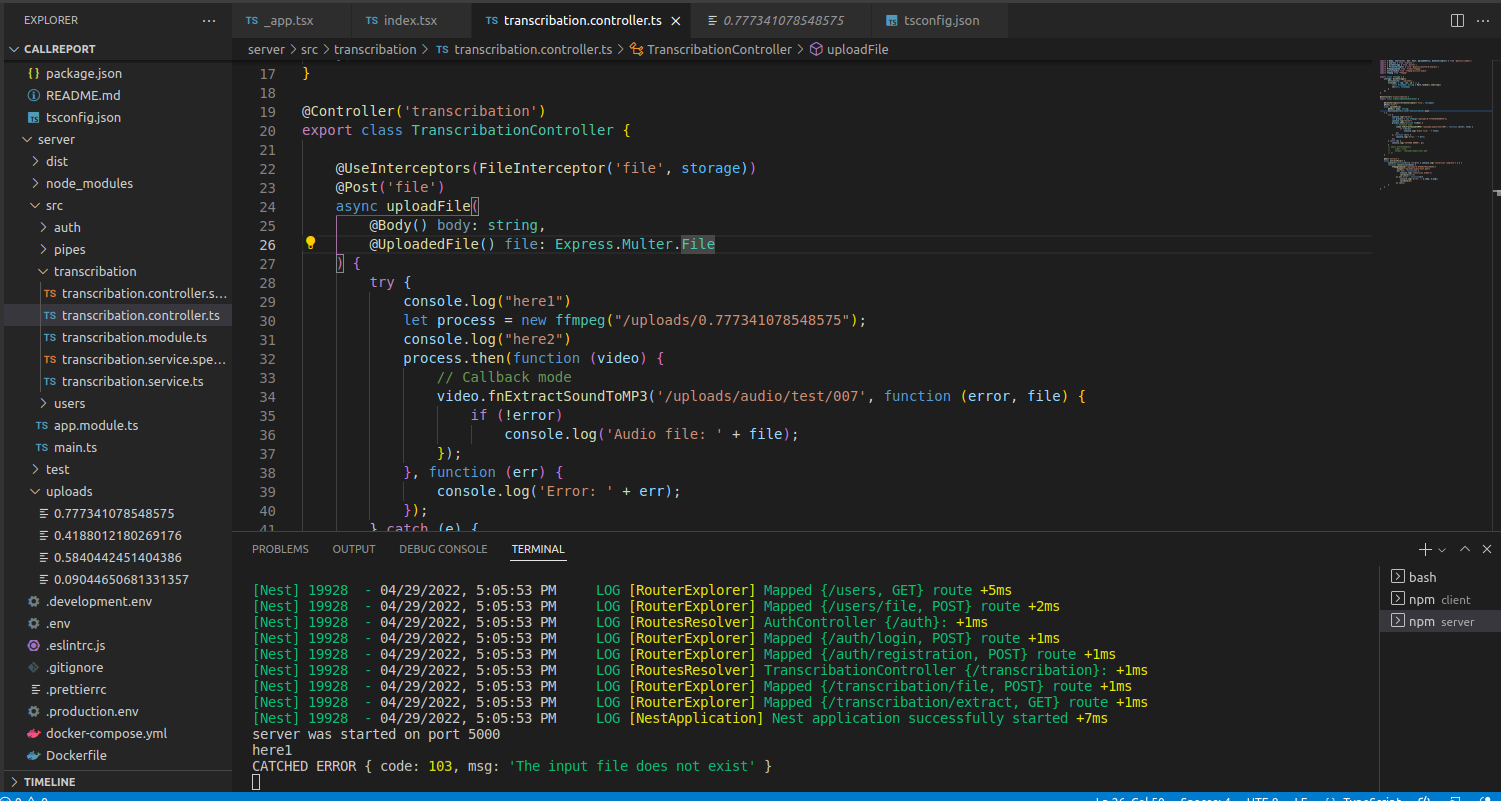
Task: Open README.md file
Action: pyautogui.click(x=118, y=95)
